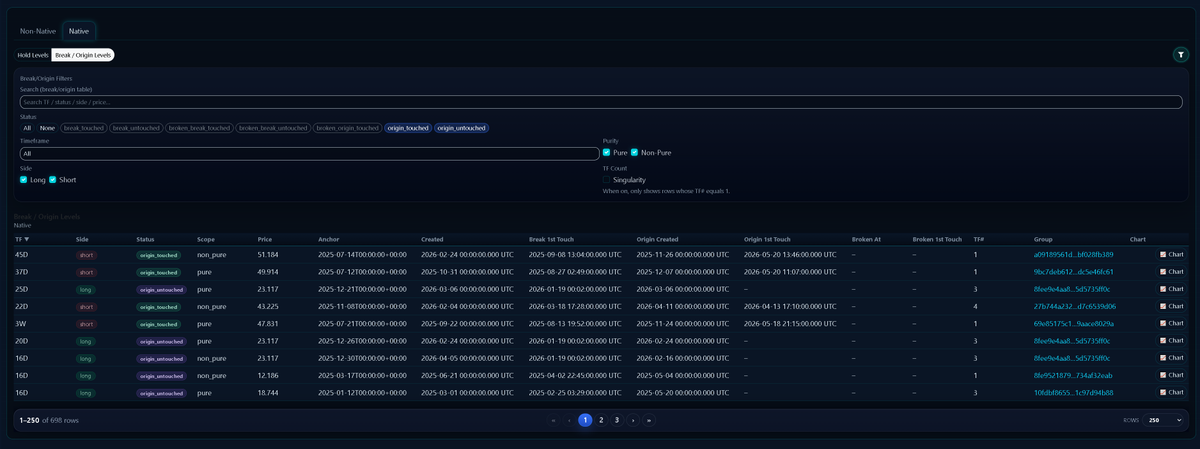Sort by the Price column header
The width and height of the screenshot is (1200, 449).
[x=265, y=239]
